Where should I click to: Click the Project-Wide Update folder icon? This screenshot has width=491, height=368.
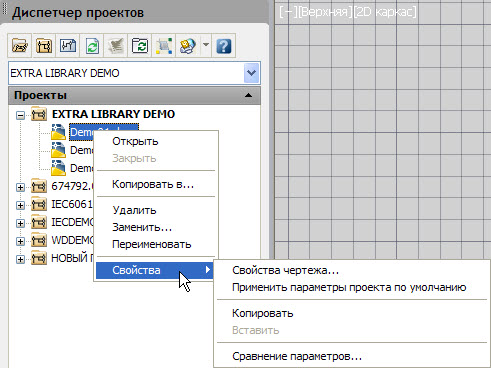pos(140,46)
